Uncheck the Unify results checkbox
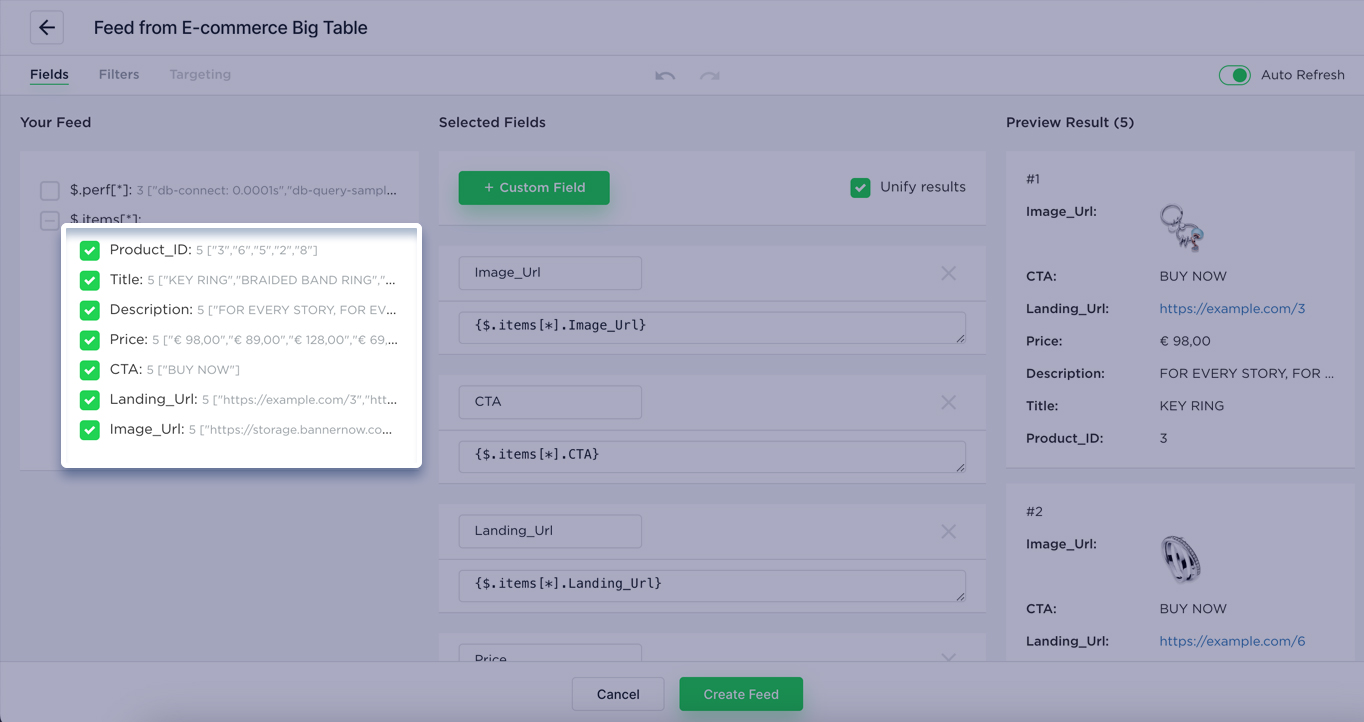Viewport: 1364px width, 722px height. click(x=860, y=187)
